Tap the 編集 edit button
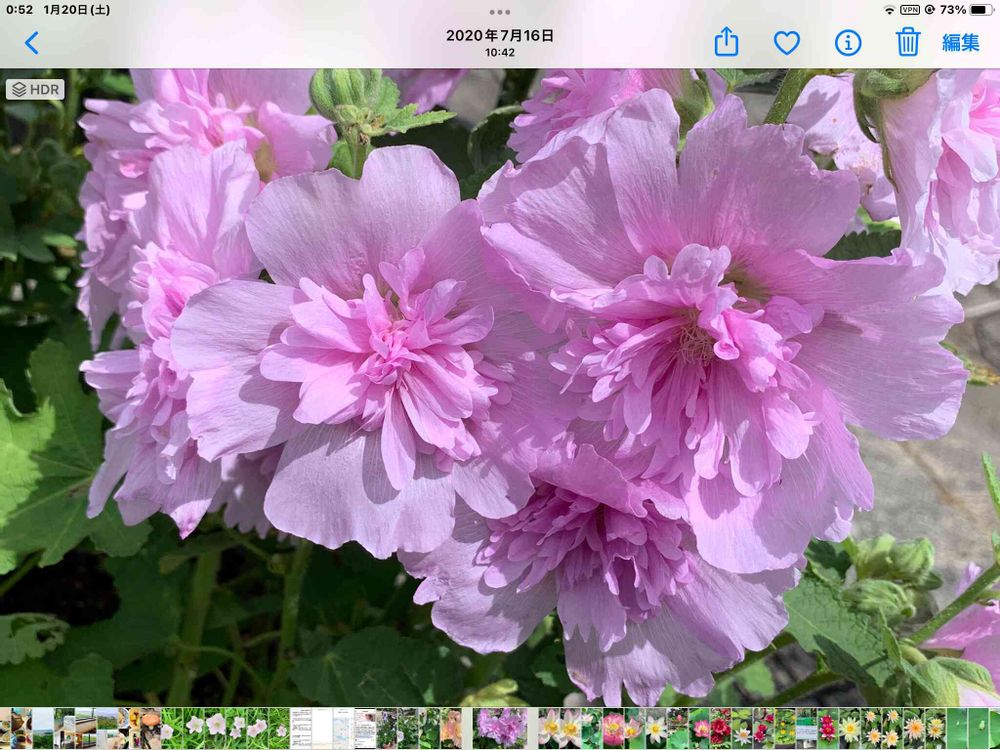This screenshot has width=1000, height=750. click(960, 43)
